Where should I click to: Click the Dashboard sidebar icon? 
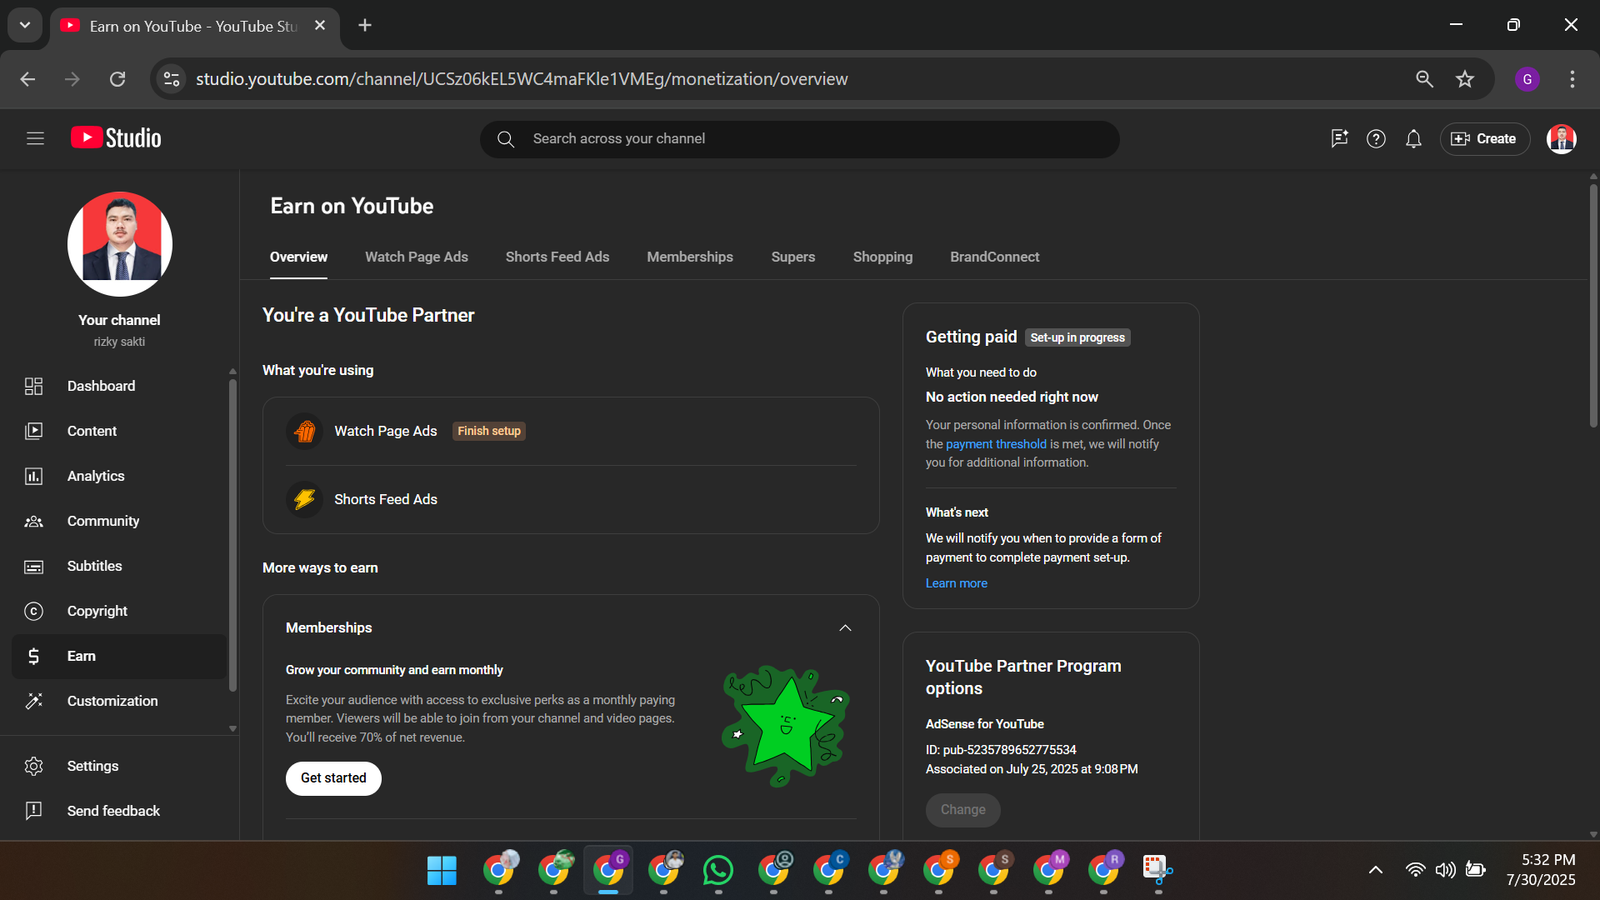click(x=34, y=386)
